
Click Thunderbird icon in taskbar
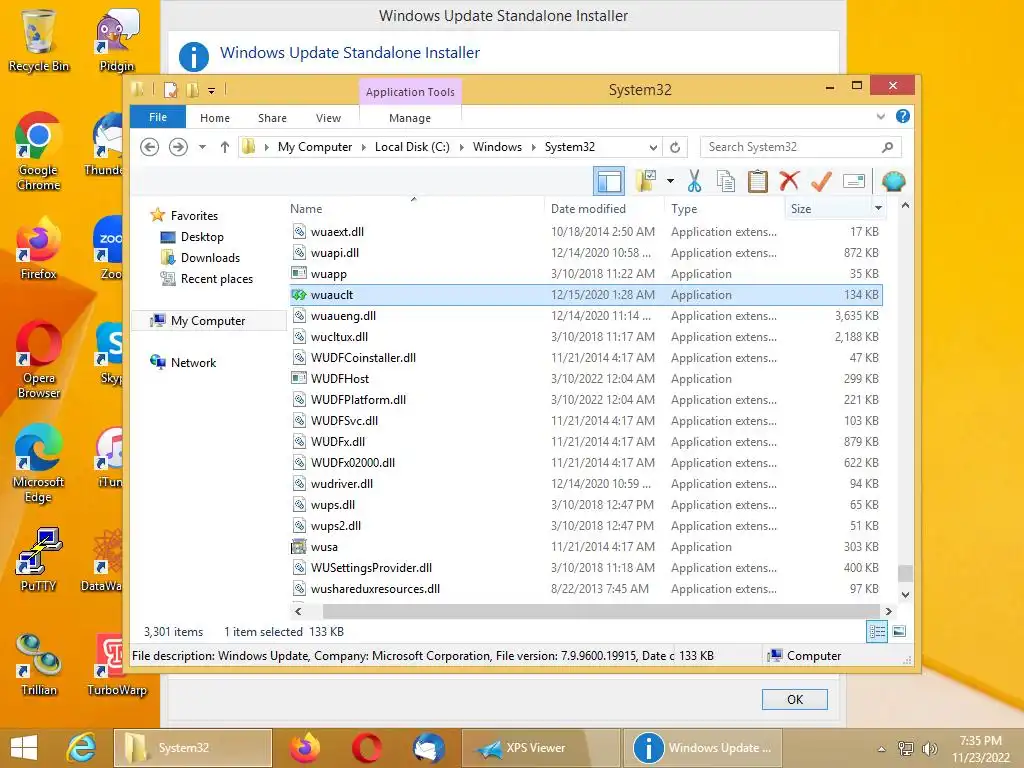428,748
